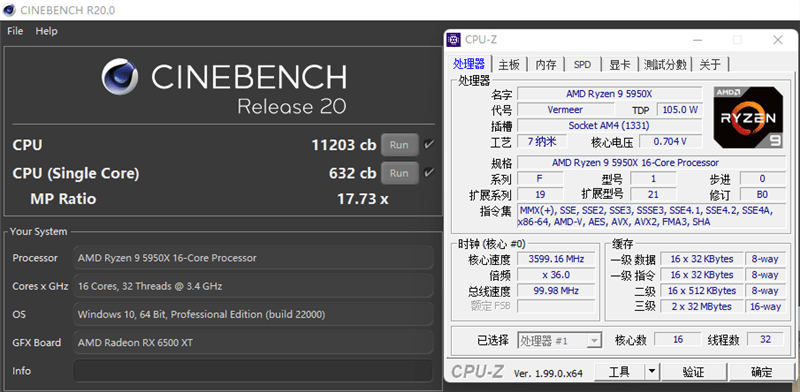Run the CPU multi-core benchmark

[399, 144]
